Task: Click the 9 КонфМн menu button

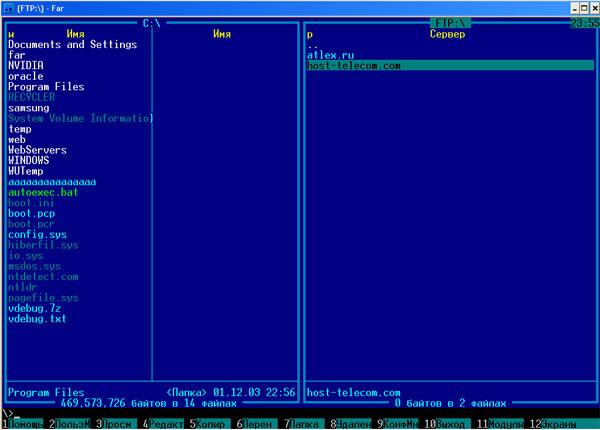Action: [397, 424]
